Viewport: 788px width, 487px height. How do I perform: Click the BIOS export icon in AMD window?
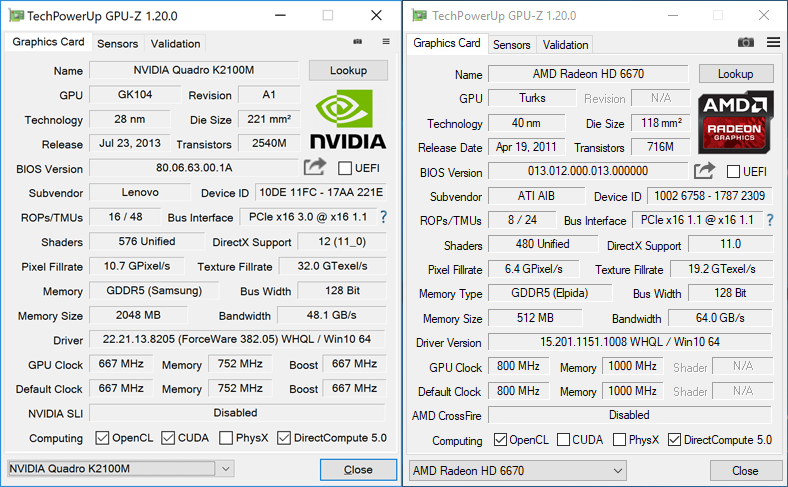(x=704, y=170)
